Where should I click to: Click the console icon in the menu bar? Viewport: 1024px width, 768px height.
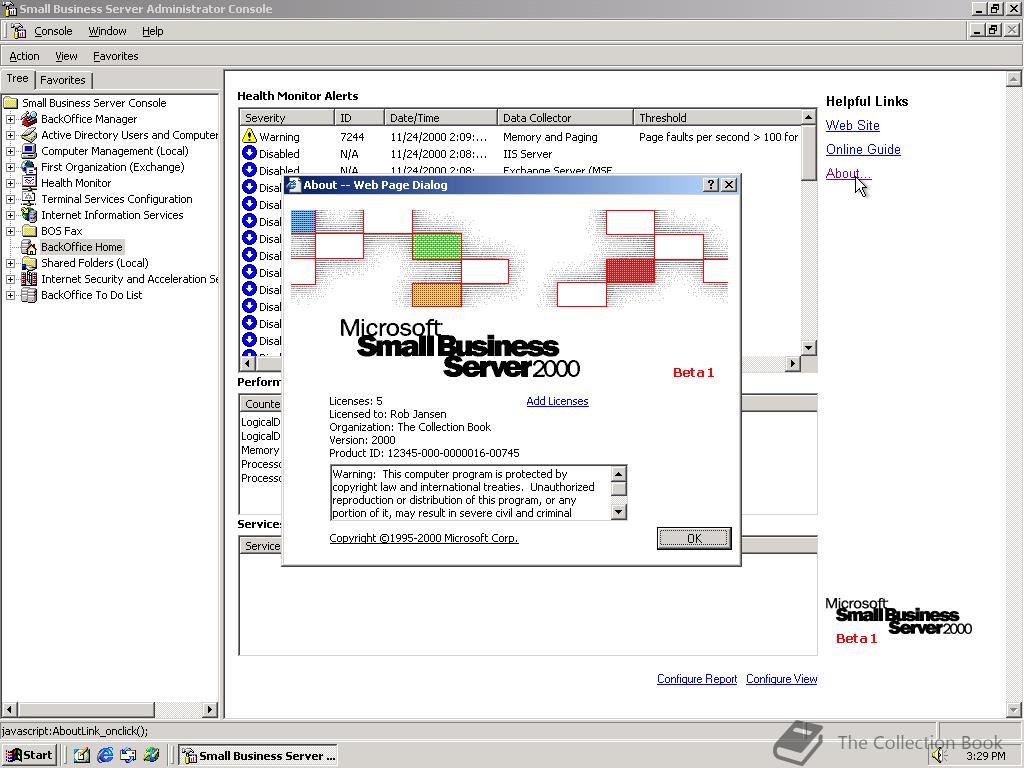tap(18, 31)
